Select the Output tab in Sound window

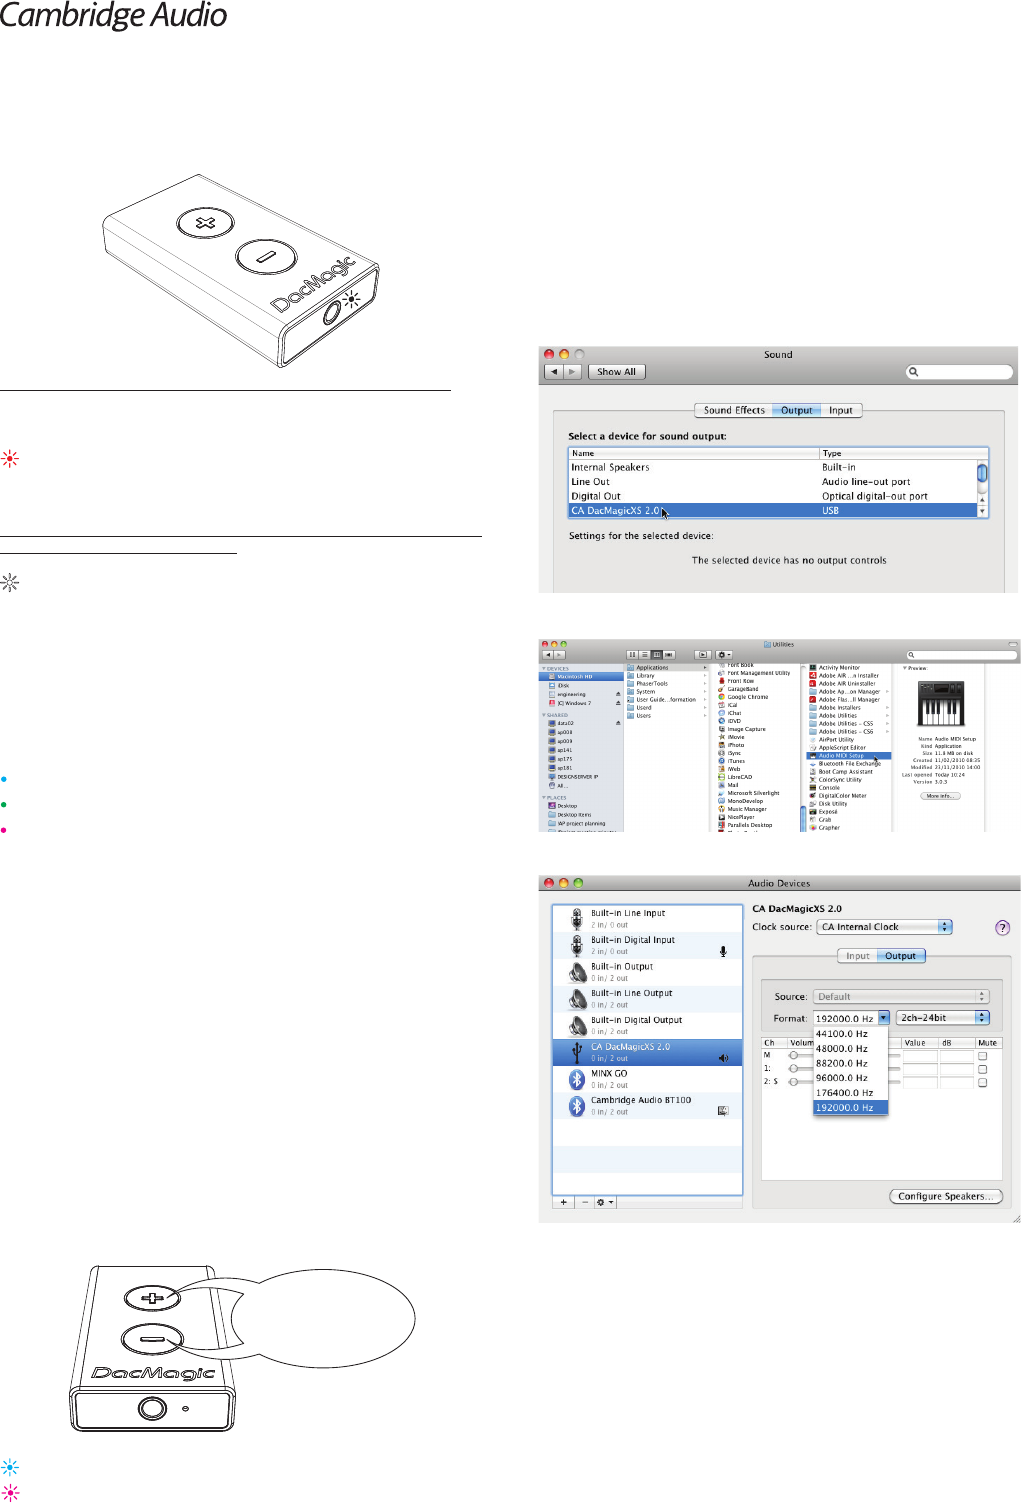tap(797, 410)
